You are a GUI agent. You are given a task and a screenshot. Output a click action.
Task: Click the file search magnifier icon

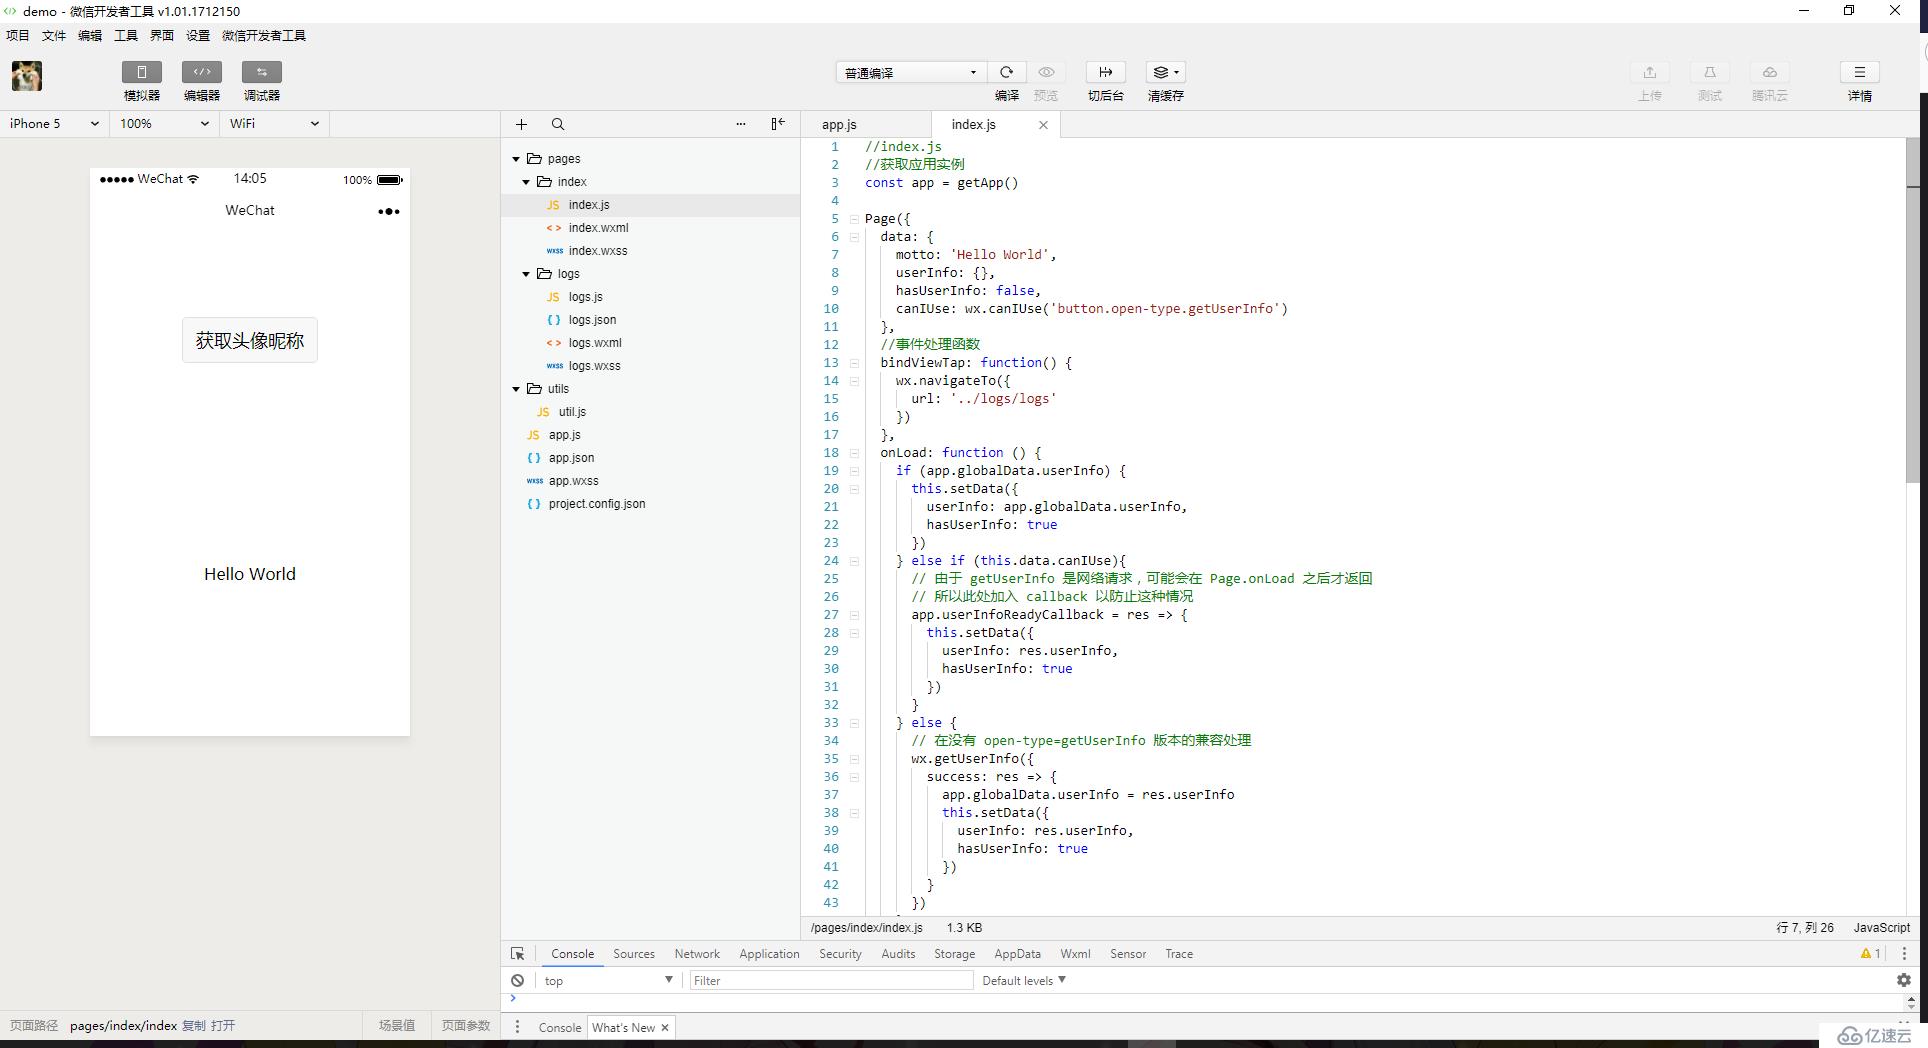coord(558,124)
